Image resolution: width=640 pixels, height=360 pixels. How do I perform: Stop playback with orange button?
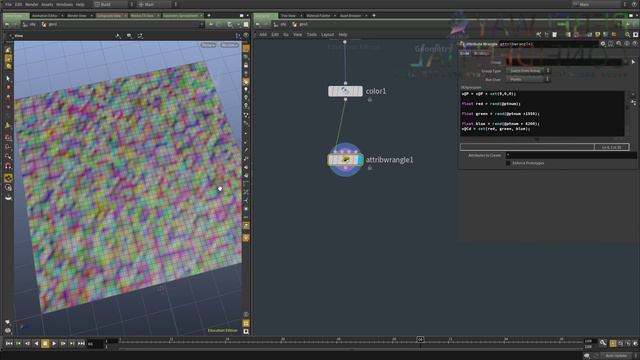coord(45,344)
